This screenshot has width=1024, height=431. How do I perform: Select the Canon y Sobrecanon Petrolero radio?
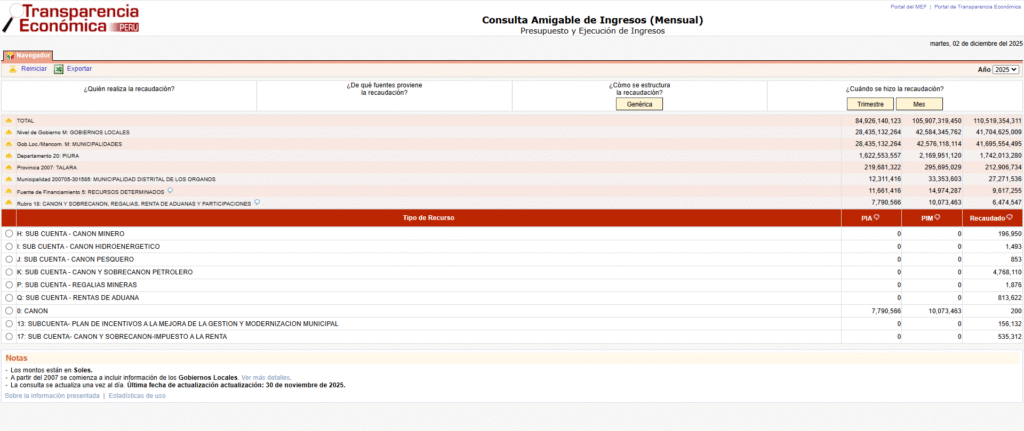coord(9,272)
